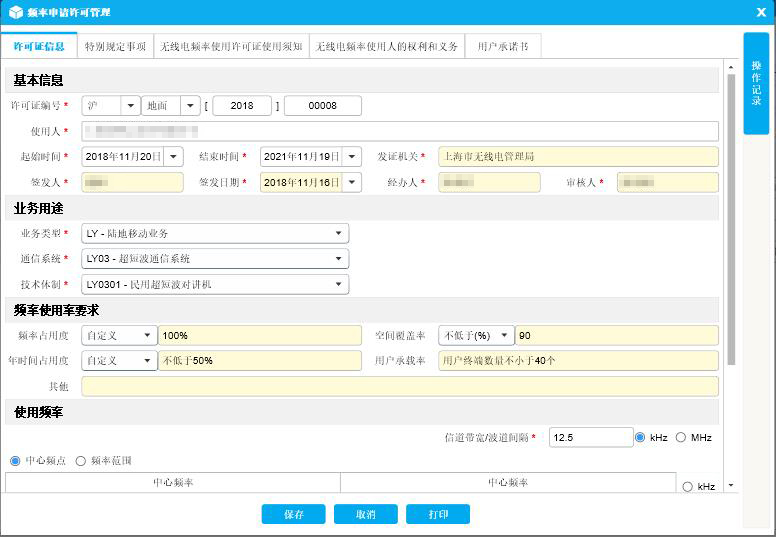Screen dimensions: 776x537
Task: Select the MHz radio for channel bandwidth
Action: click(681, 437)
